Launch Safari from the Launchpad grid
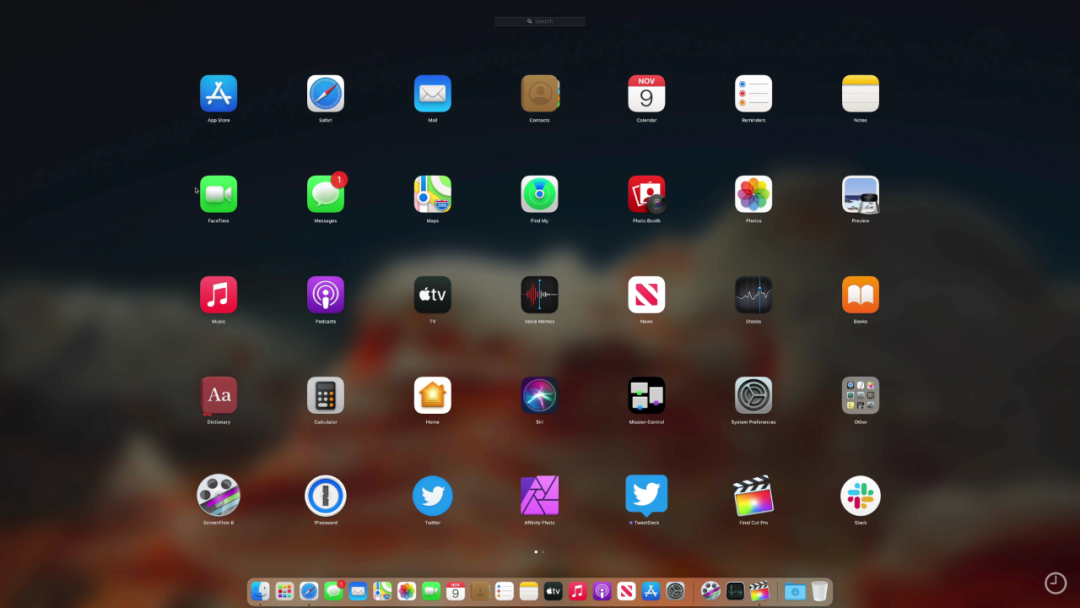 click(x=325, y=94)
